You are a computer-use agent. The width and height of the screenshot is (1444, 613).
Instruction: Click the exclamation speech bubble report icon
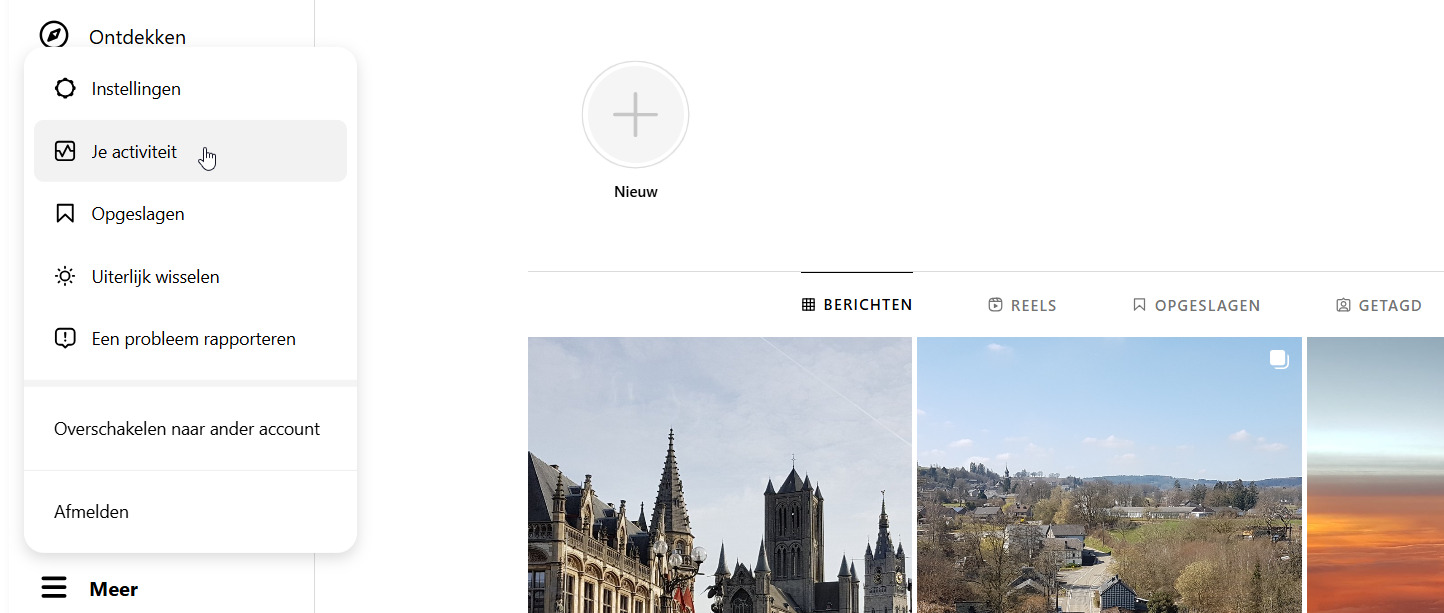[65, 339]
